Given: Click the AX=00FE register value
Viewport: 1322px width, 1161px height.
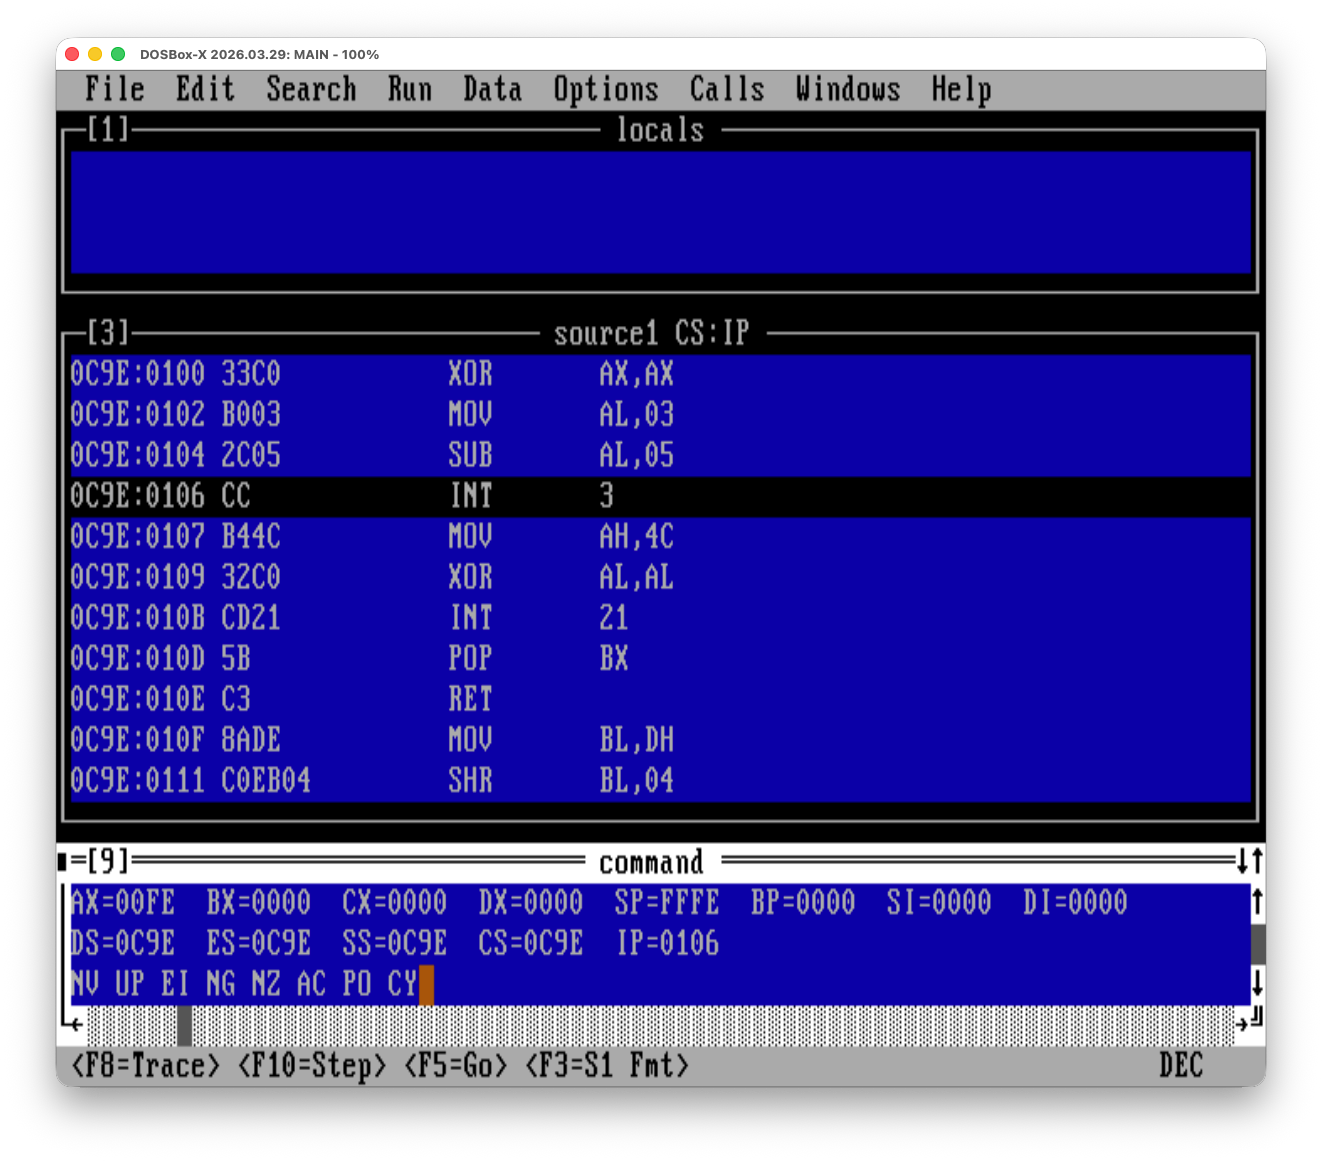Looking at the screenshot, I should pos(123,903).
